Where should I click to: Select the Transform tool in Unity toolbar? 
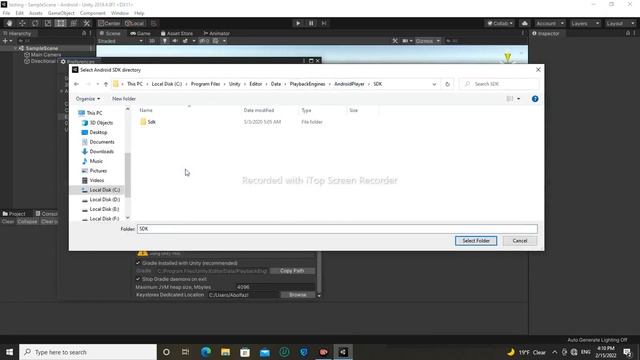pos(73,23)
